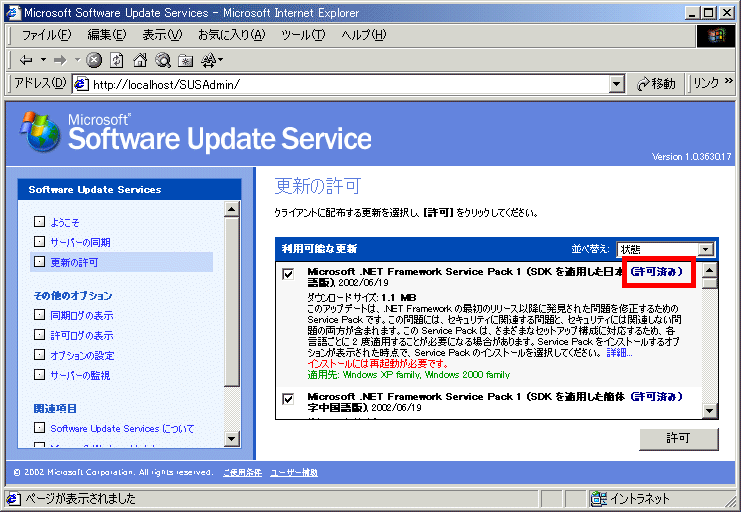This screenshot has height=512, width=741.
Task: Click the square icon beside オプションの設定
Action: tap(39, 354)
